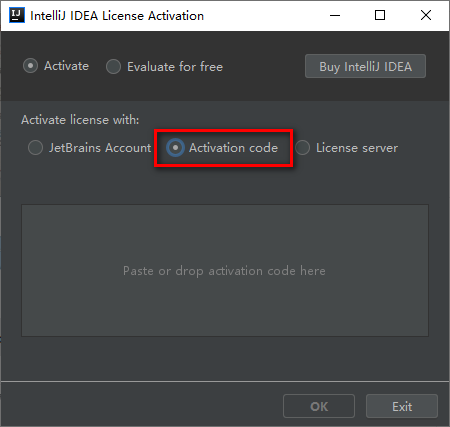The height and width of the screenshot is (427, 450).
Task: Click the 'Activate' label text
Action: click(x=66, y=66)
